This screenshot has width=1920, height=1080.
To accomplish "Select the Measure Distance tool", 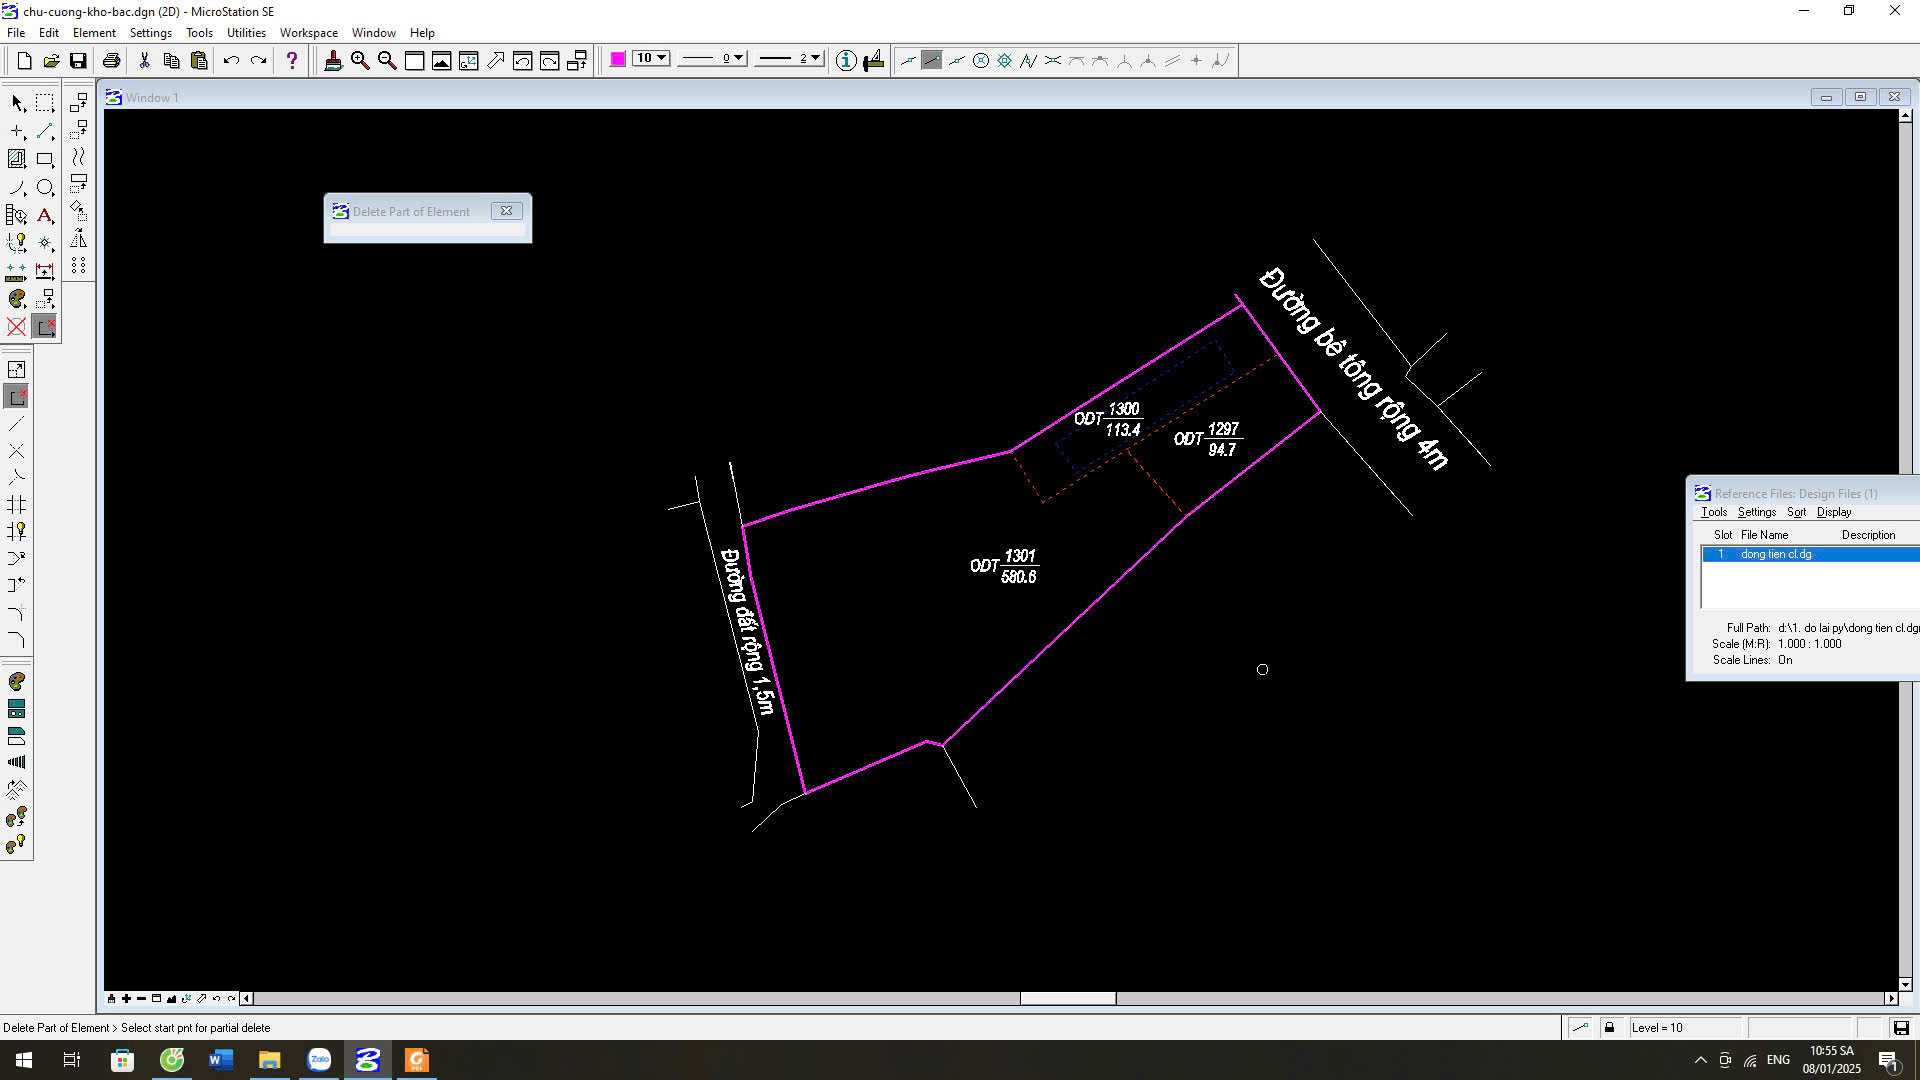I will click(x=16, y=271).
